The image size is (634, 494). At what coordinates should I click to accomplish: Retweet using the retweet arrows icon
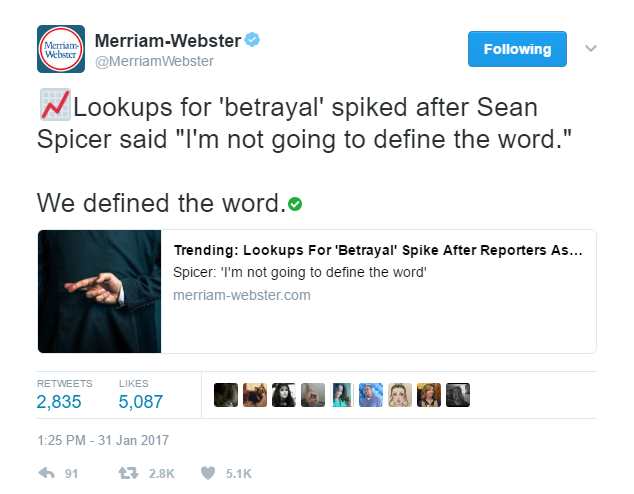point(128,473)
